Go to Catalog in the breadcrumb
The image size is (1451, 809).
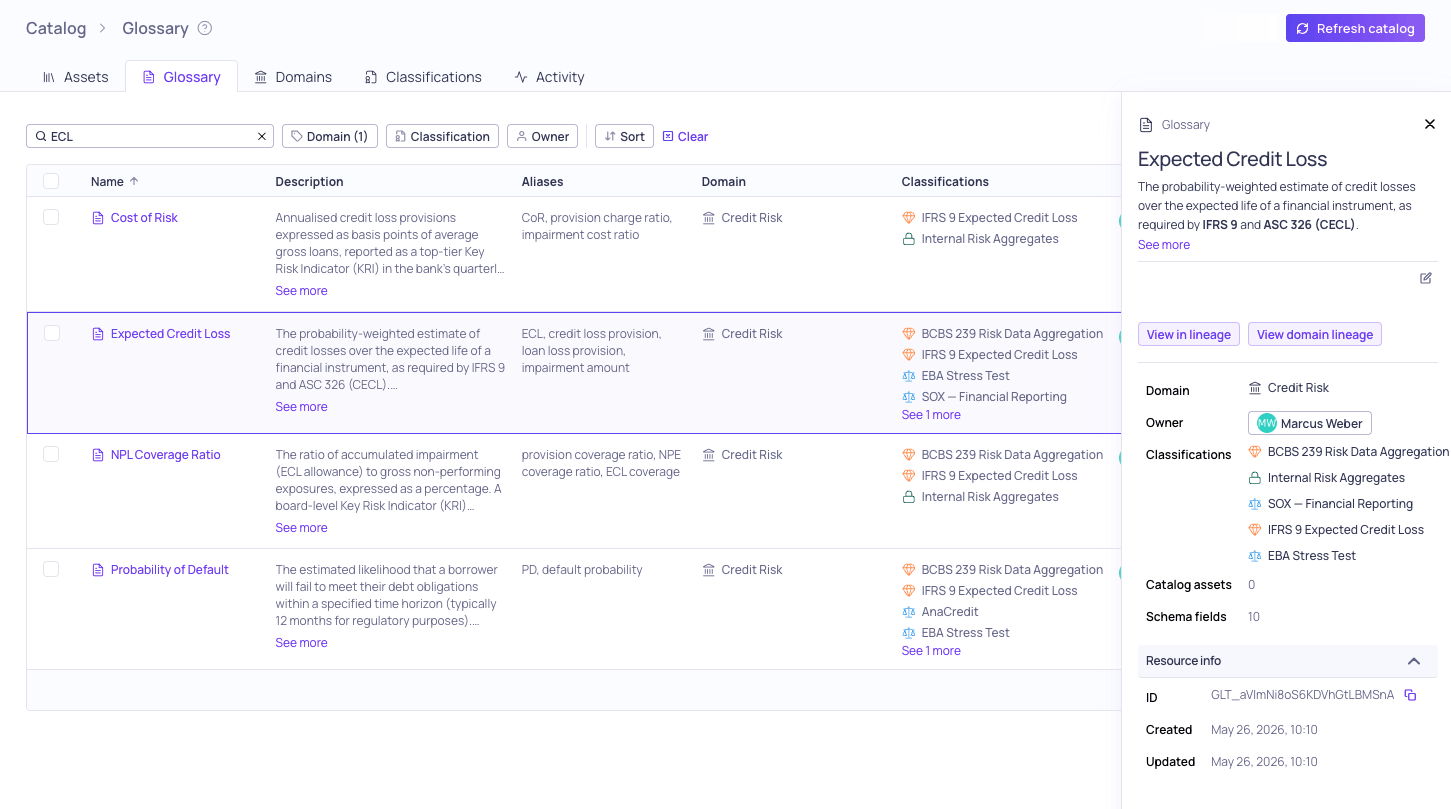56,28
